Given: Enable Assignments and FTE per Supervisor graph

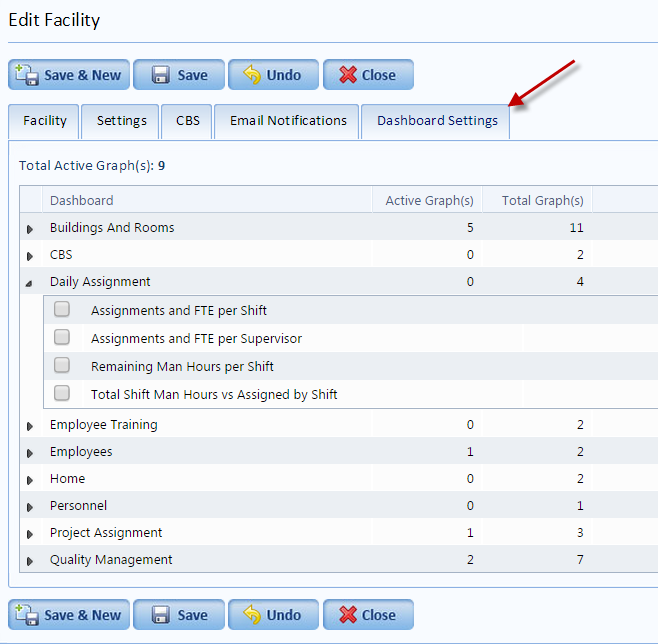Looking at the screenshot, I should click(x=62, y=338).
